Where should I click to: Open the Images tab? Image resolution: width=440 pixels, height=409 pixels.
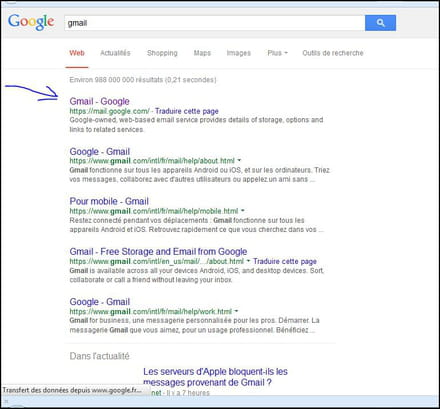[239, 53]
